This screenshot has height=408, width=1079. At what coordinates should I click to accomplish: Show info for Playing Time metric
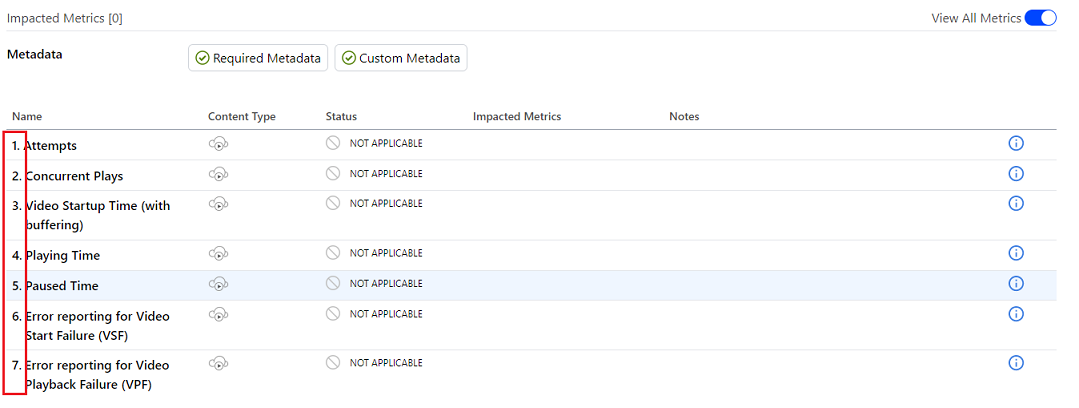1016,254
